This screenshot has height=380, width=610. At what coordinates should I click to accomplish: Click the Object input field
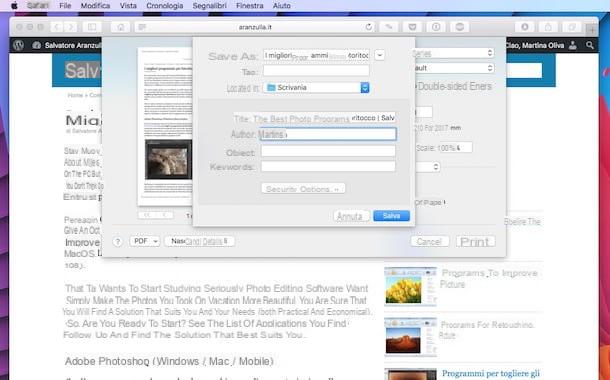[328, 151]
